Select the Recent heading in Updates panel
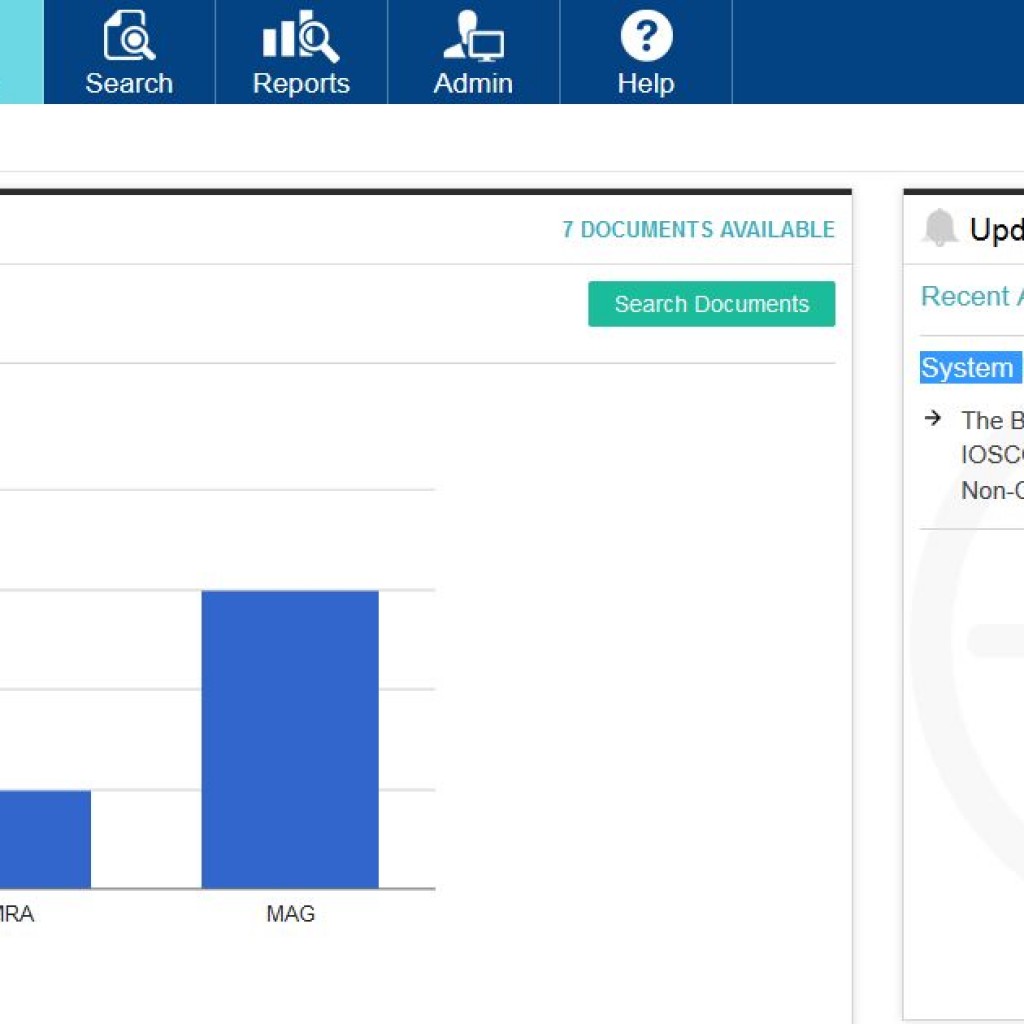 970,296
